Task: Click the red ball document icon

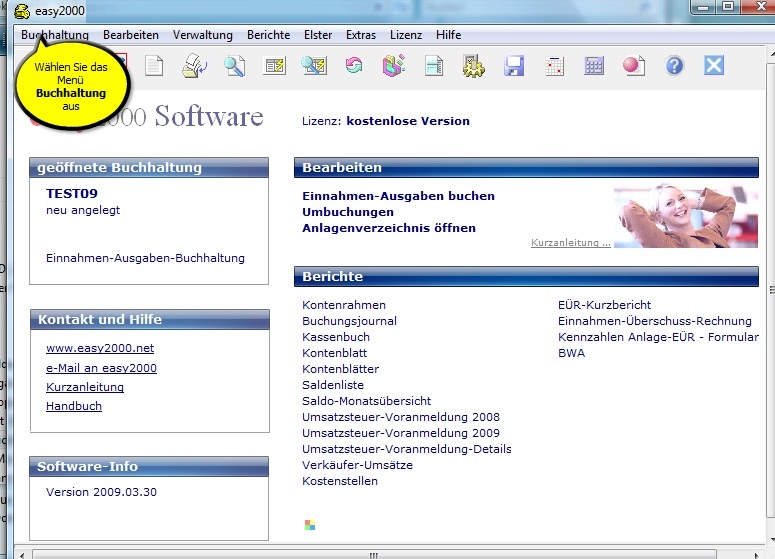Action: (x=634, y=66)
